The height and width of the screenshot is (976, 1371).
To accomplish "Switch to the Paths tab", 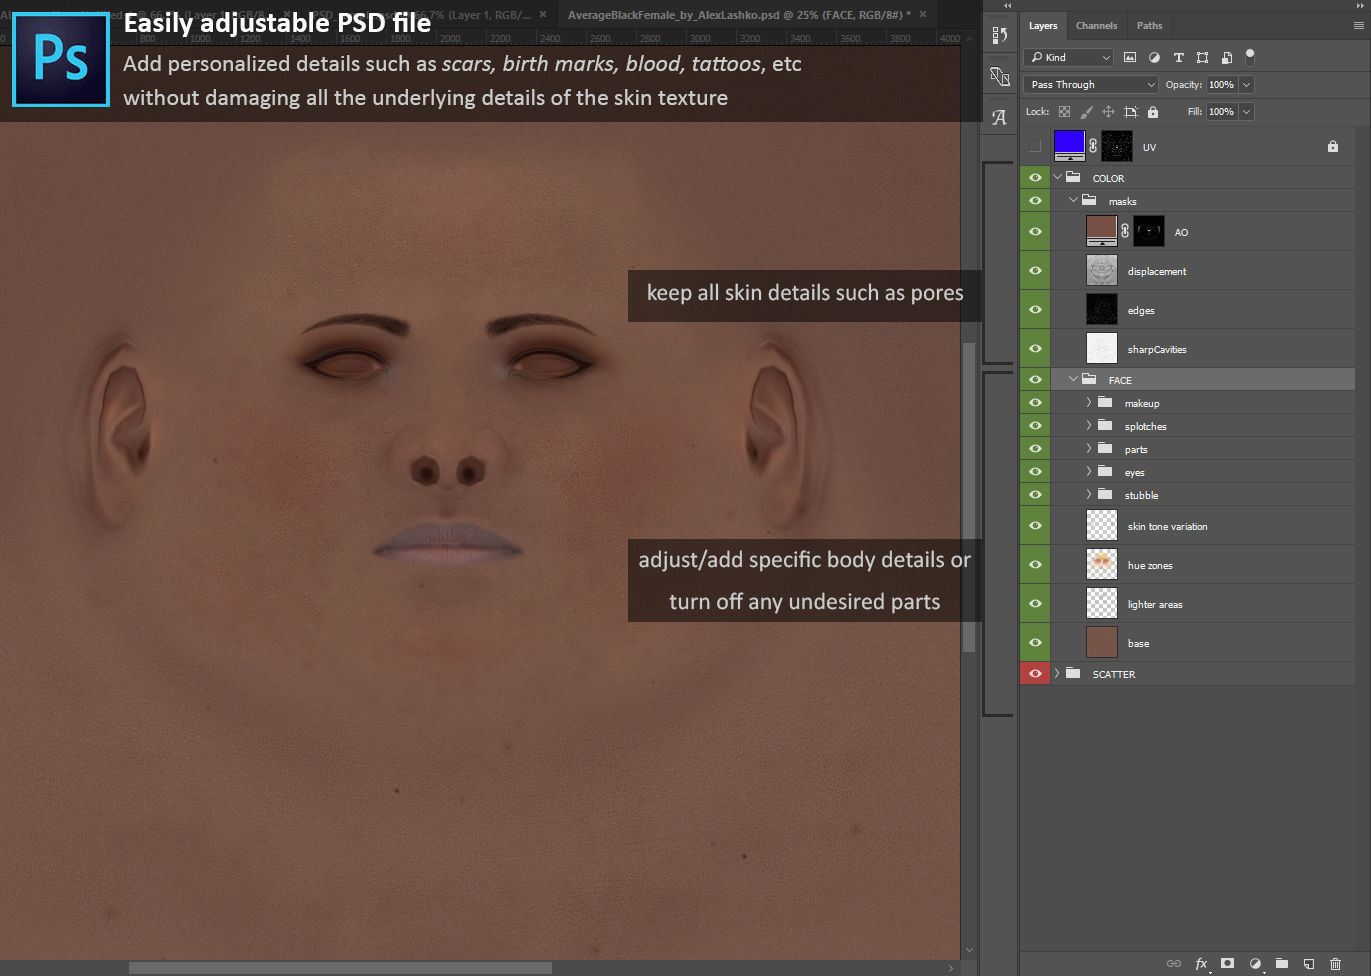I will coord(1150,26).
